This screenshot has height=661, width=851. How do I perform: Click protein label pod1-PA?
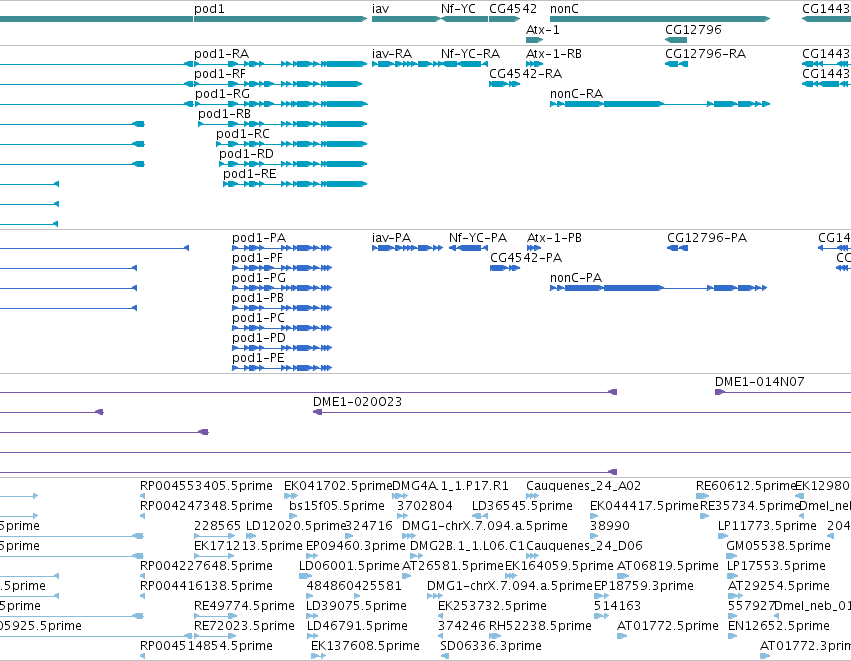(259, 238)
